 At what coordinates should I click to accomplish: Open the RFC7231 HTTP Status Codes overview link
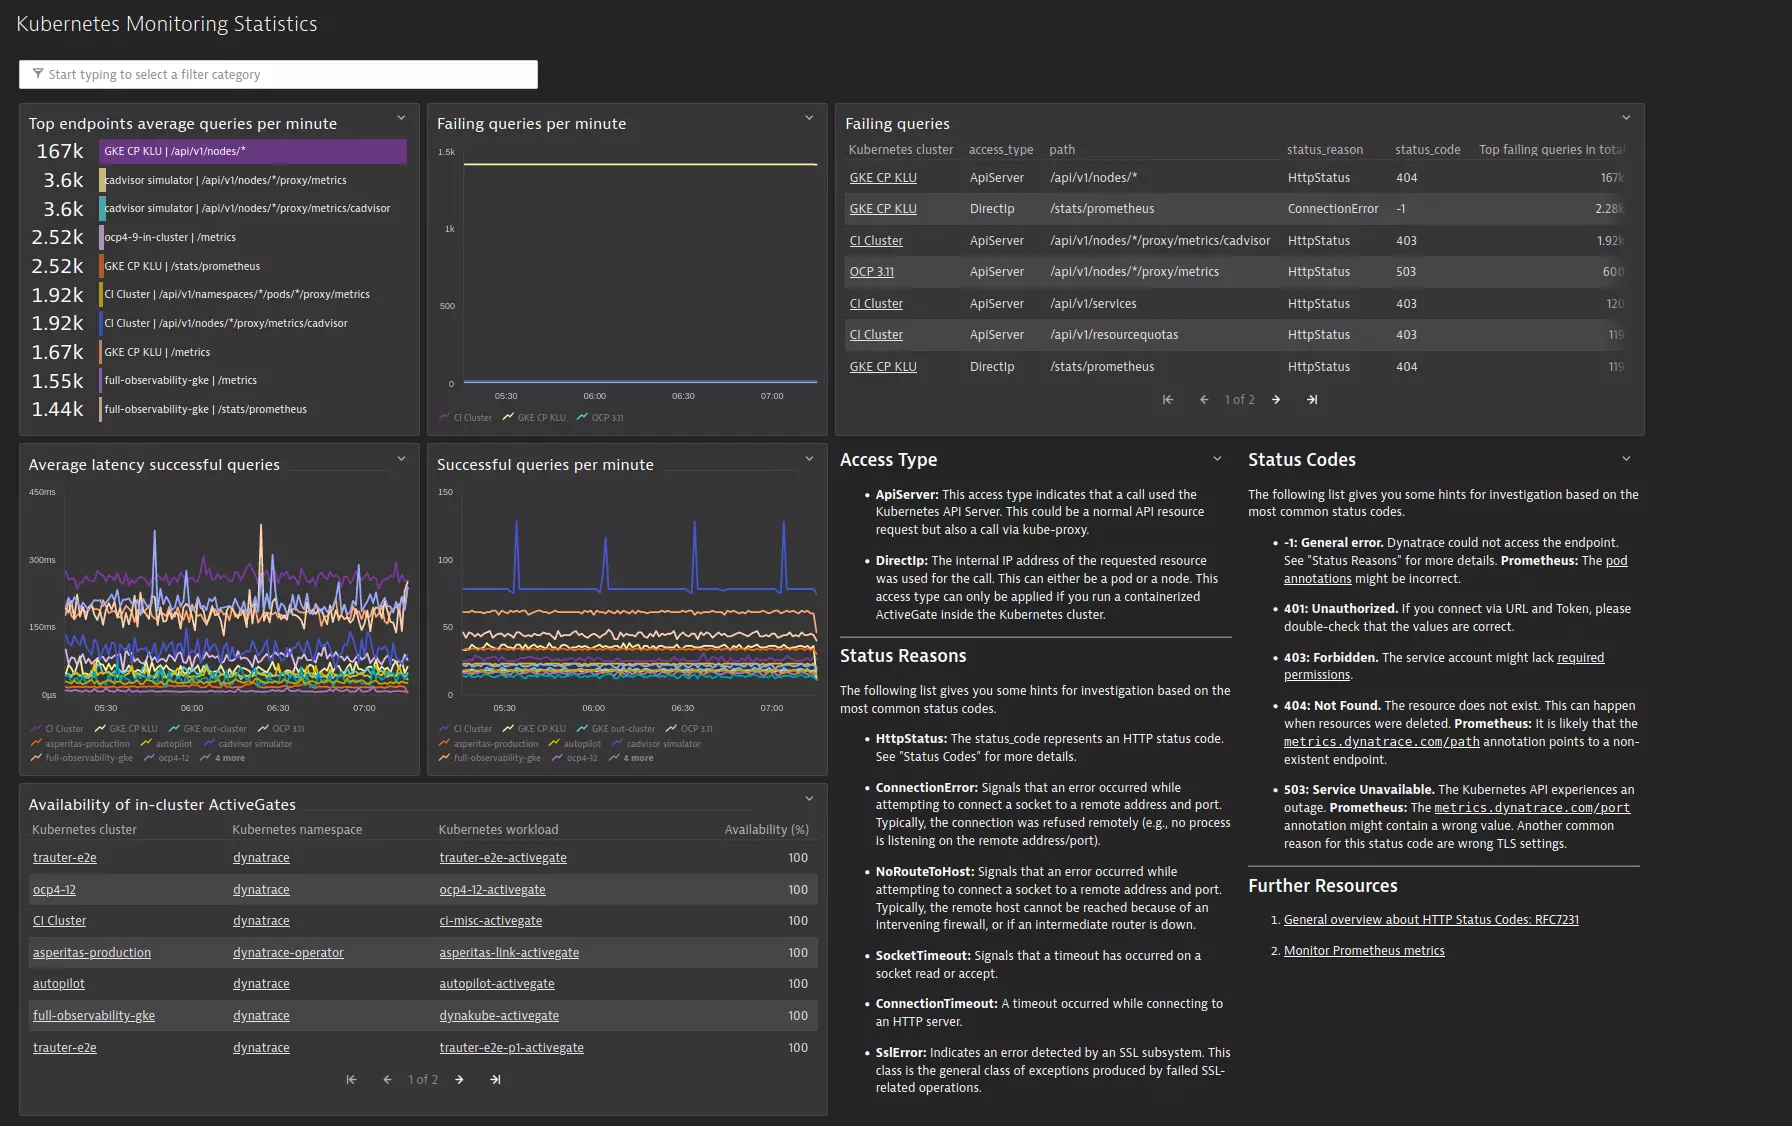pos(1430,919)
